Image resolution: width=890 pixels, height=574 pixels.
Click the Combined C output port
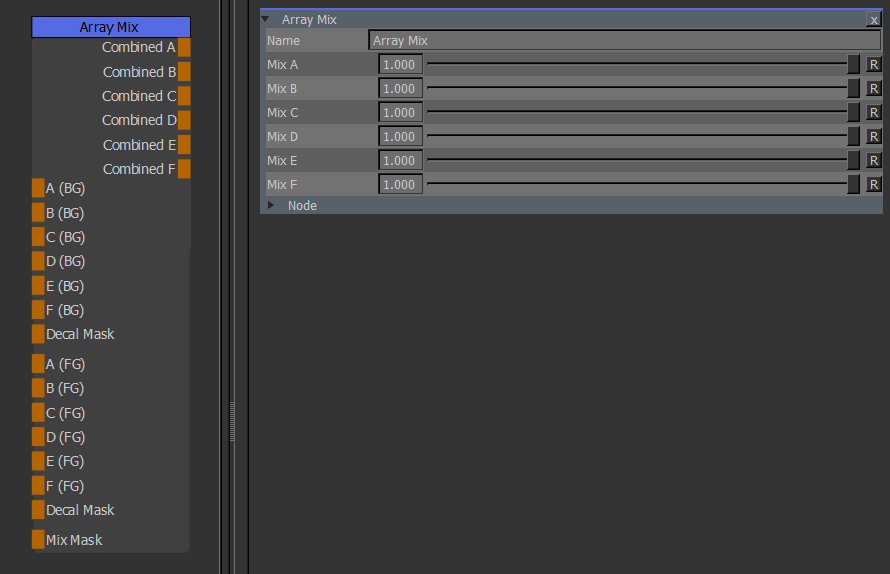(184, 96)
